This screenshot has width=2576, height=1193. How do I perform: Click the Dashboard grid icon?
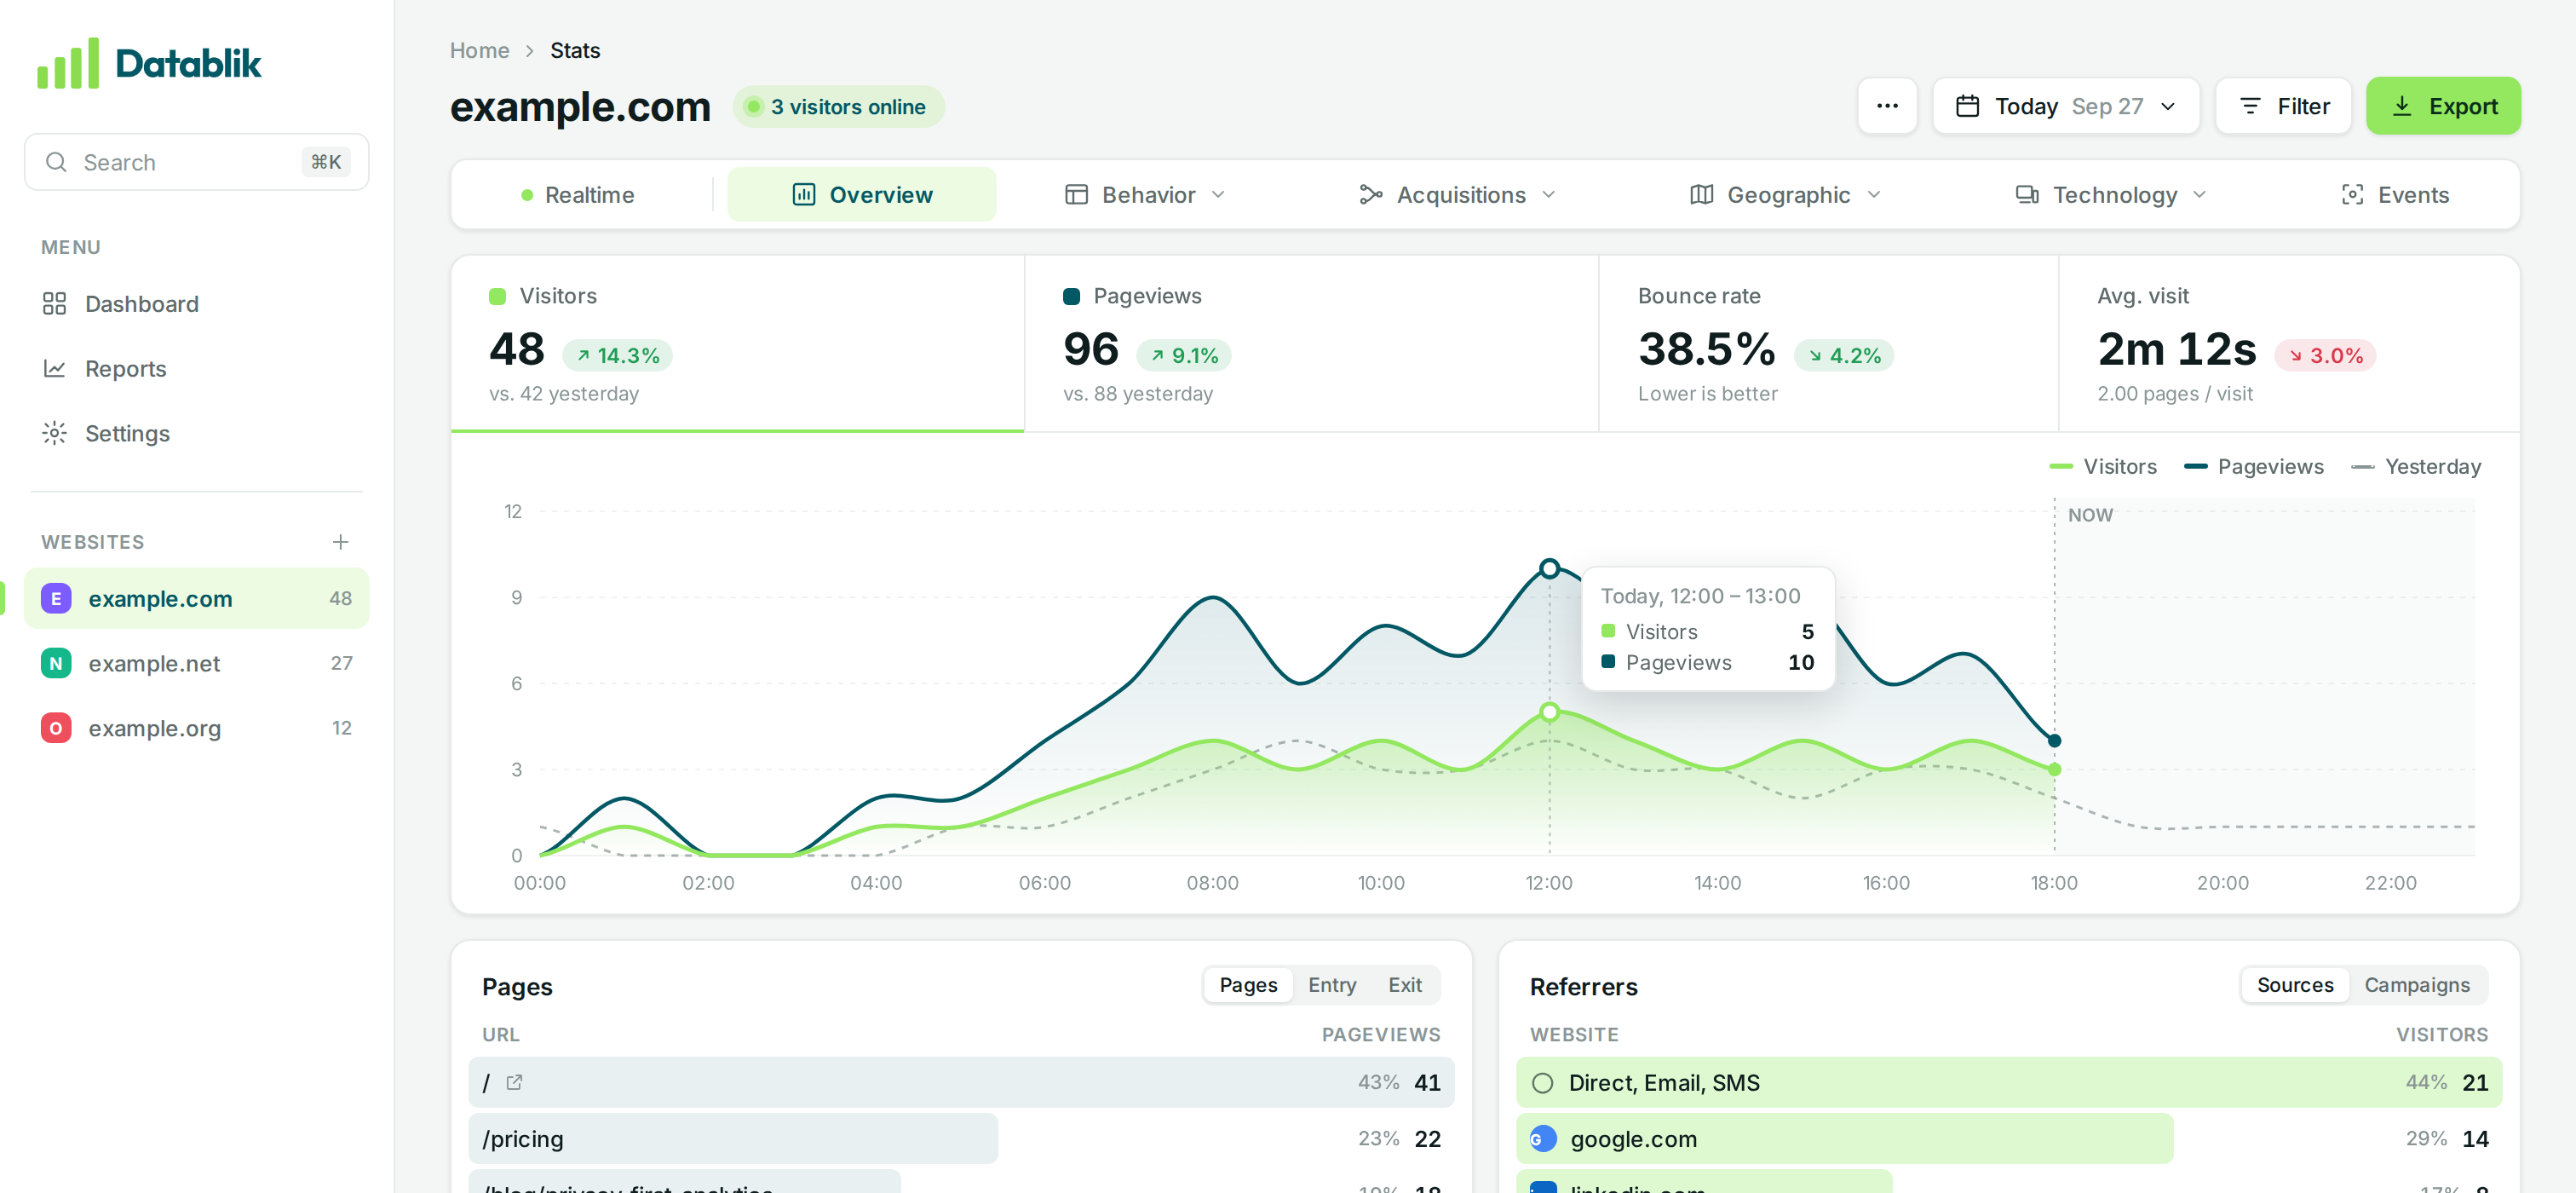(x=54, y=304)
